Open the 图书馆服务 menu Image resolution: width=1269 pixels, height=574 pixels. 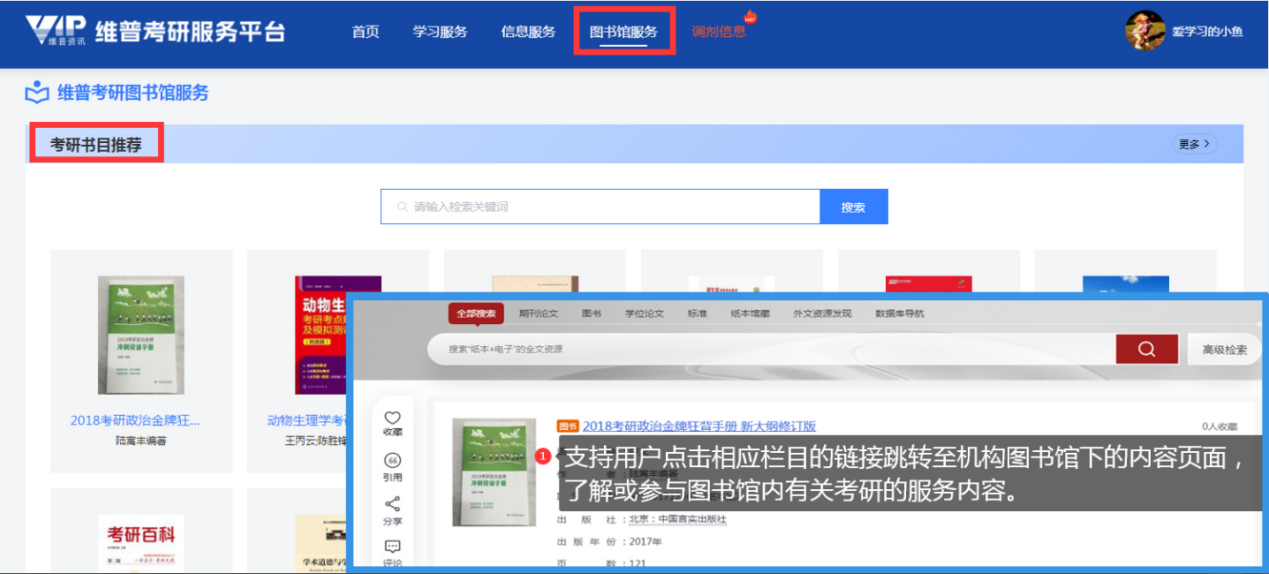pyautogui.click(x=624, y=31)
